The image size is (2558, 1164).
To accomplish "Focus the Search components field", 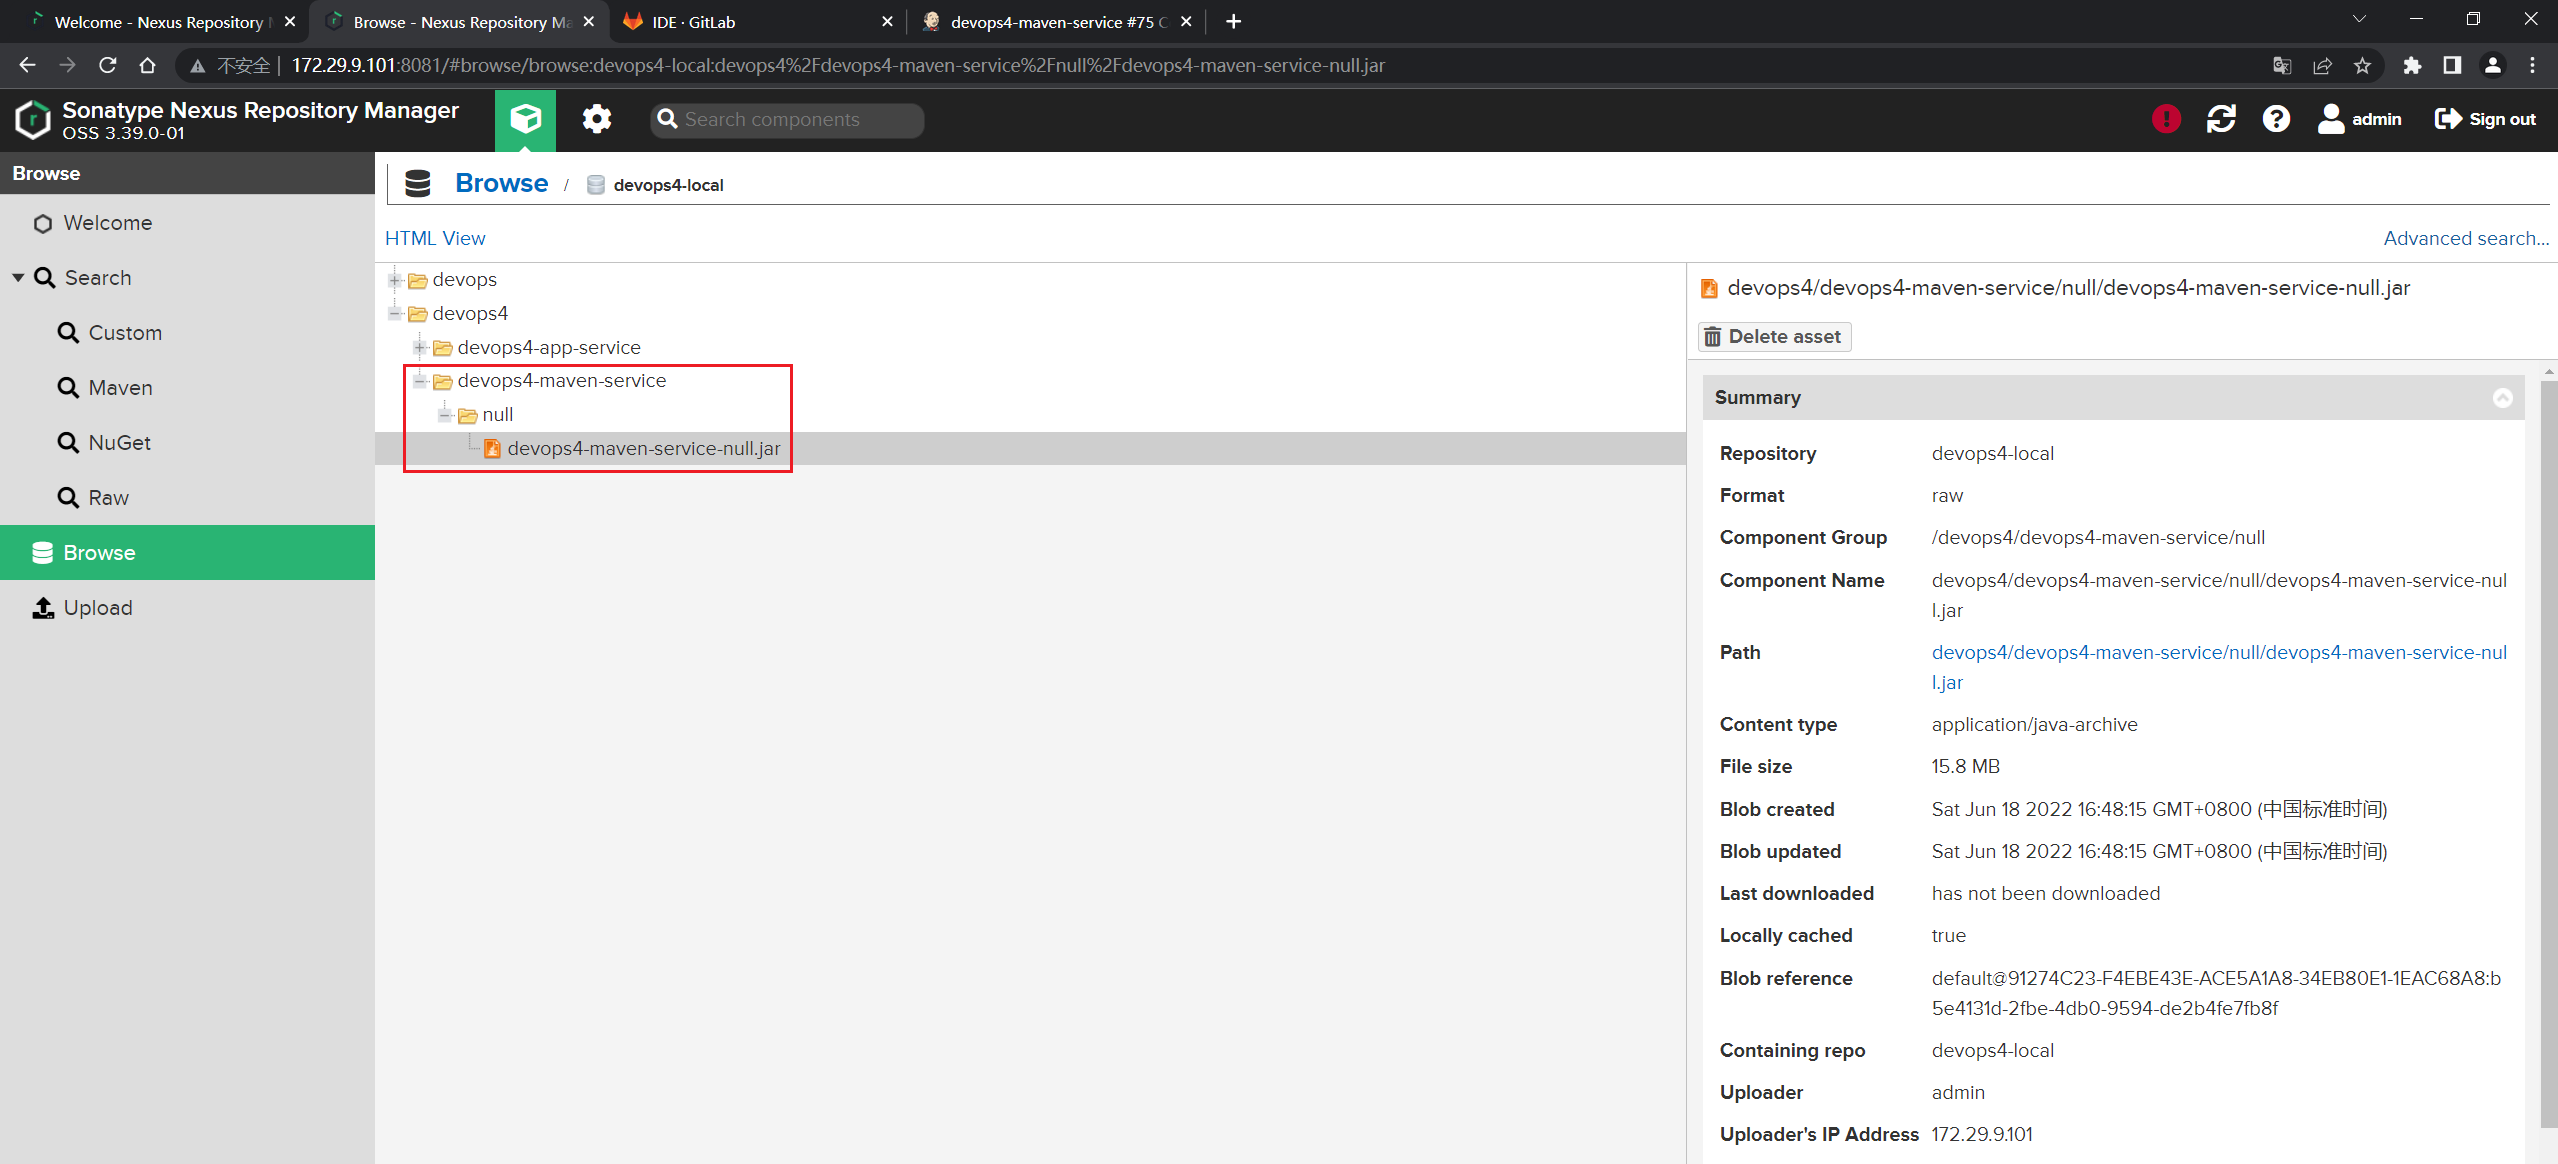I will pos(787,120).
